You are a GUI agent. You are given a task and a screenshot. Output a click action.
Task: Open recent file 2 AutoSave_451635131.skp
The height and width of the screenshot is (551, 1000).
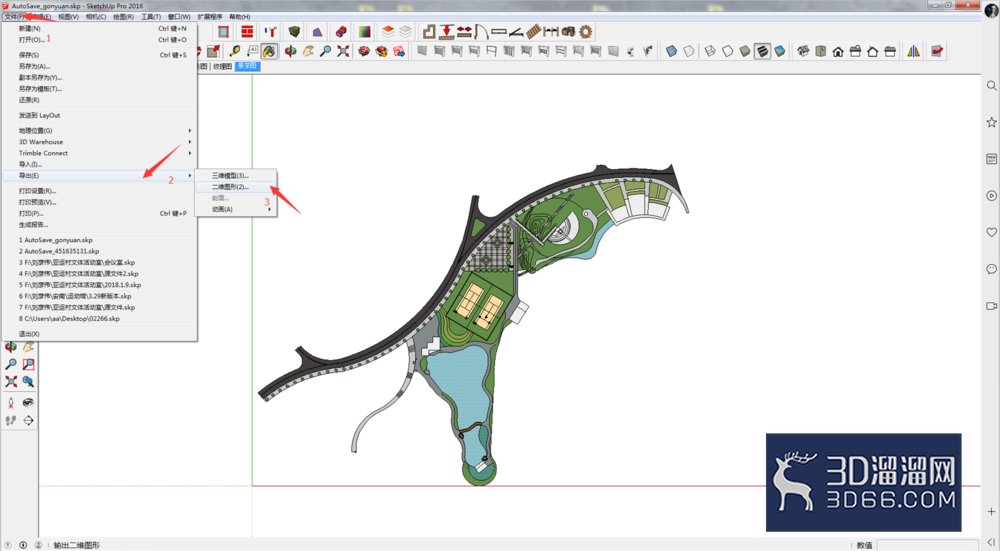point(99,251)
